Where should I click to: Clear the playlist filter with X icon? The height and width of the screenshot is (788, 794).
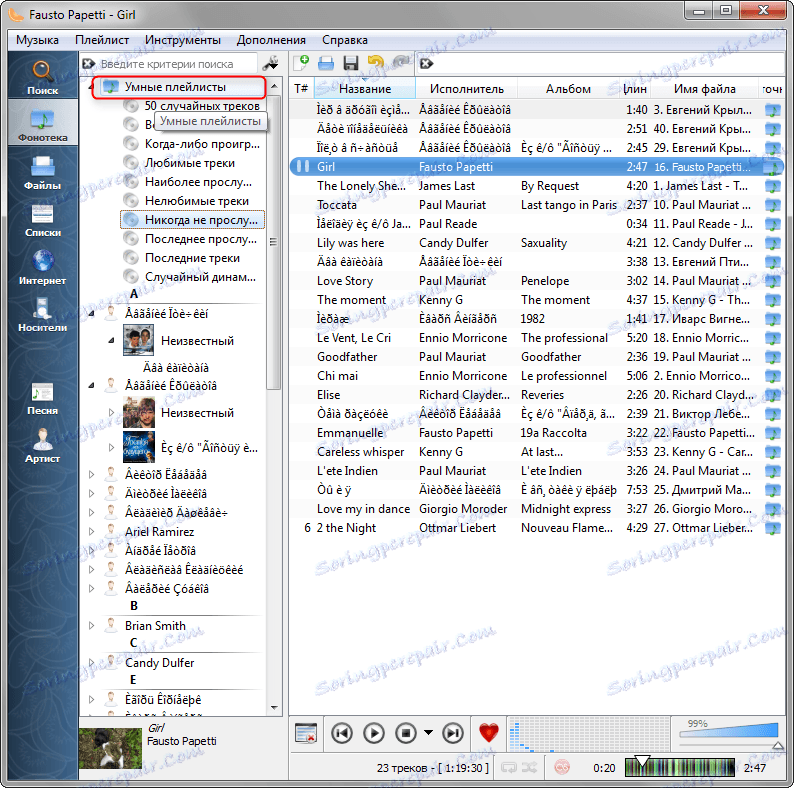426,64
